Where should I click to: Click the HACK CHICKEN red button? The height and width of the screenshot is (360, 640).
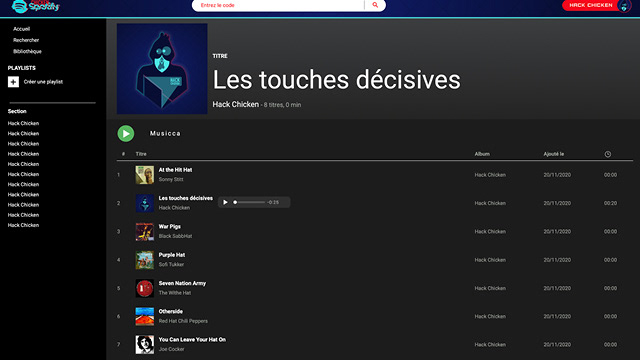click(x=591, y=5)
